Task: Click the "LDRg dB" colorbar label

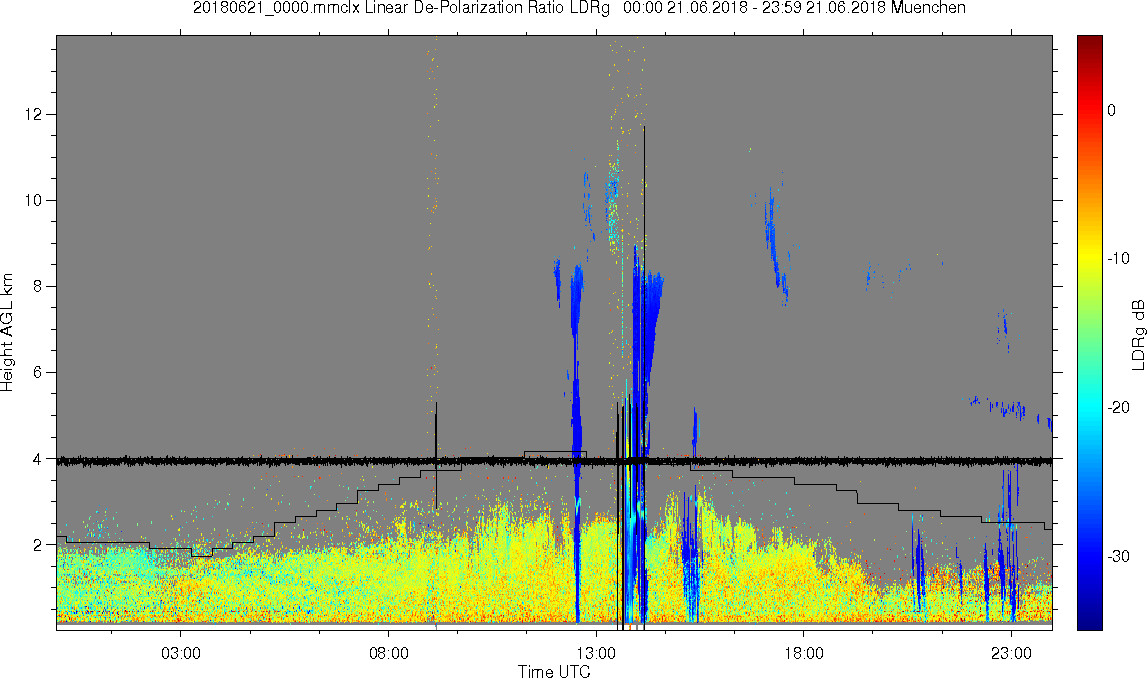Action: 1137,334
